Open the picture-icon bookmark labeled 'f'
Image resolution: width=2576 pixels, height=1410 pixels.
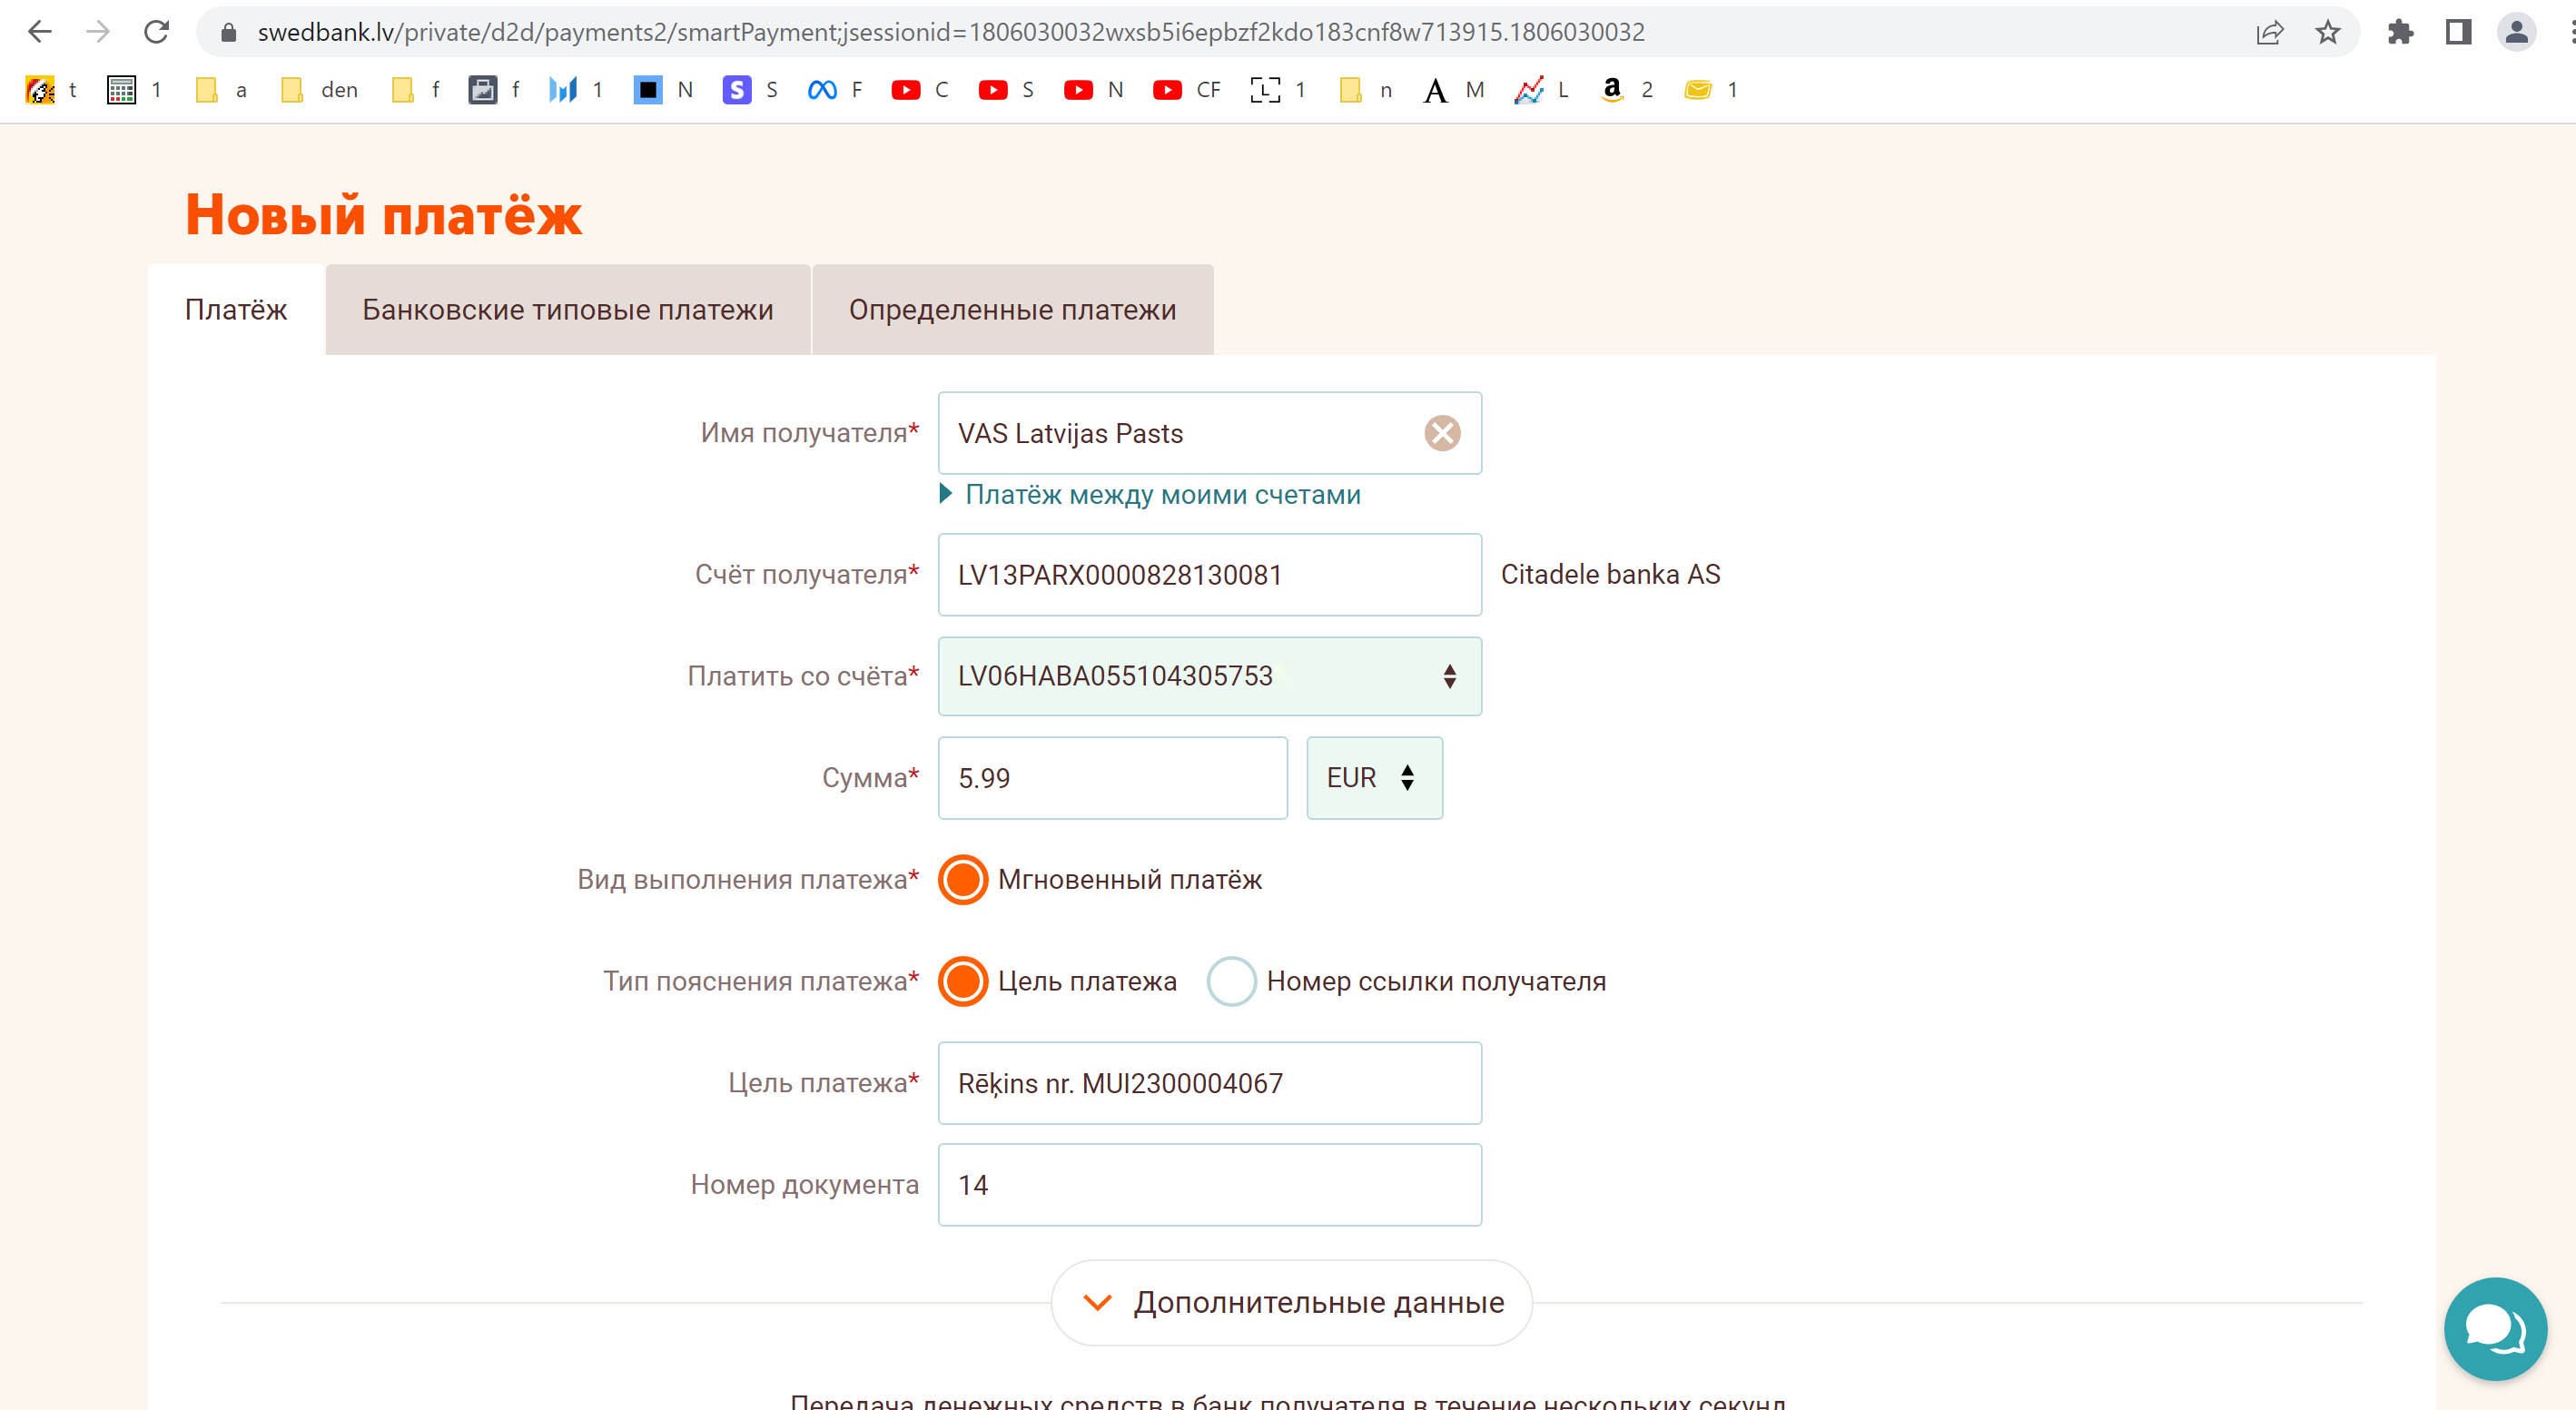[x=495, y=90]
